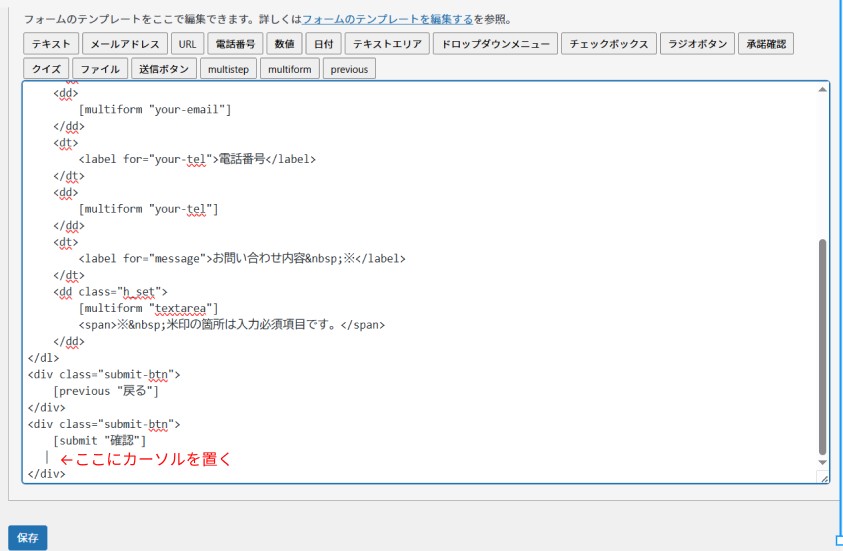Add a 電話番号 field tag
The width and height of the screenshot is (843, 551).
click(235, 44)
